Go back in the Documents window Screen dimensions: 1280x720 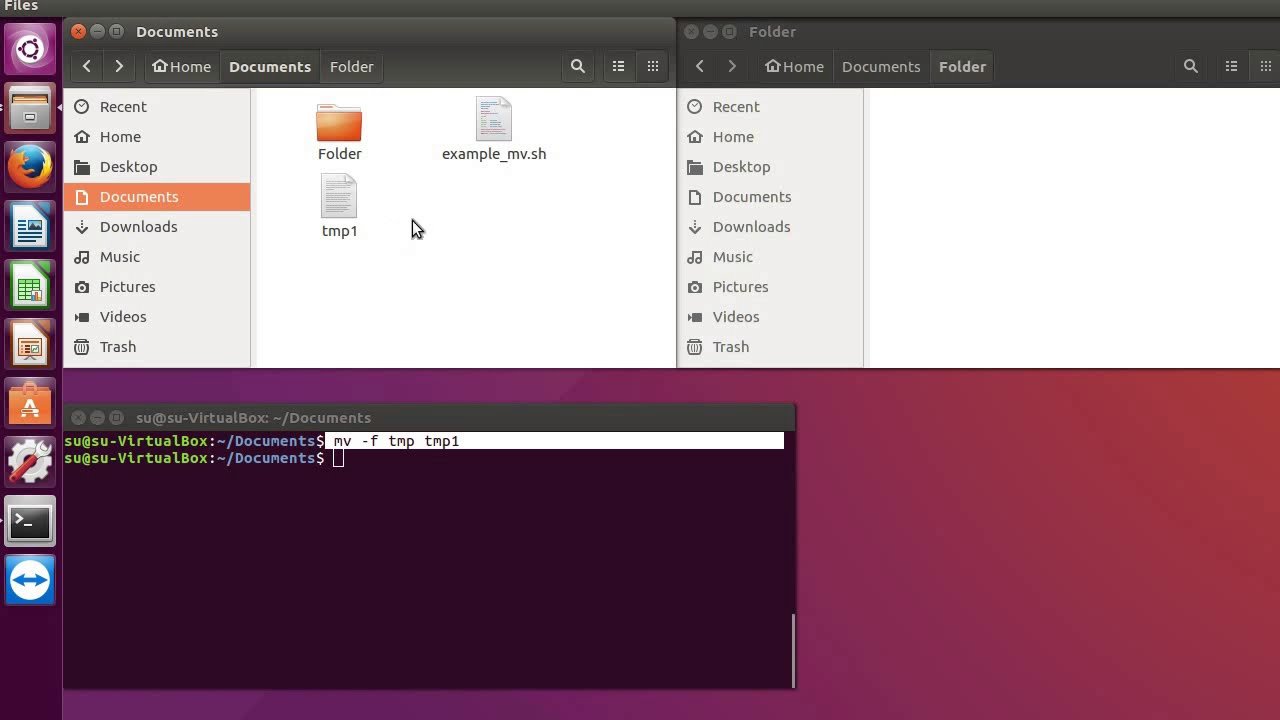87,66
